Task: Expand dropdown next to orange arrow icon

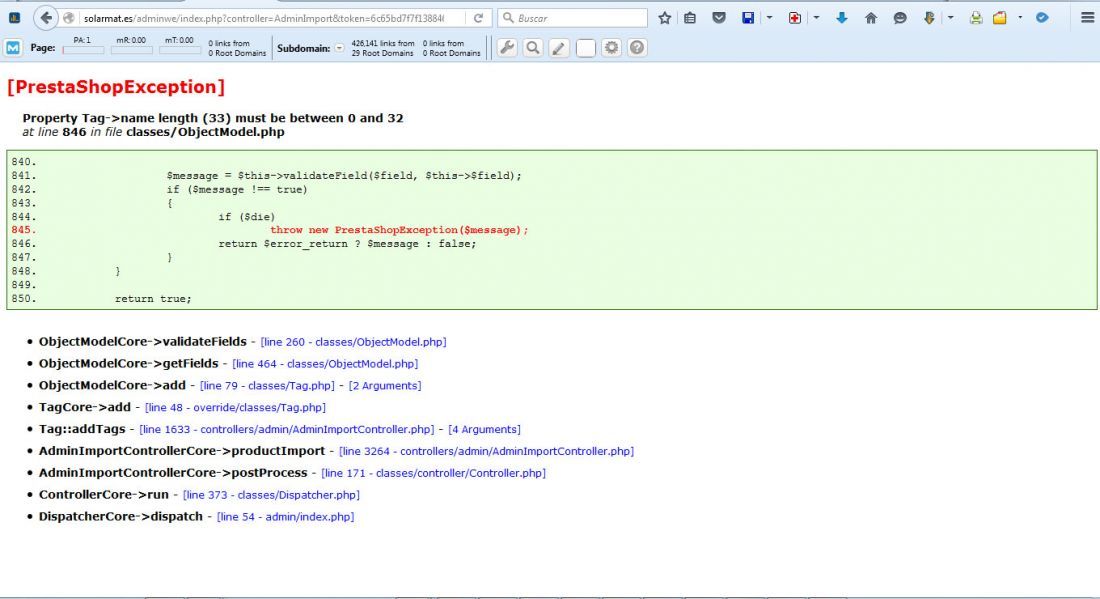Action: pos(951,18)
